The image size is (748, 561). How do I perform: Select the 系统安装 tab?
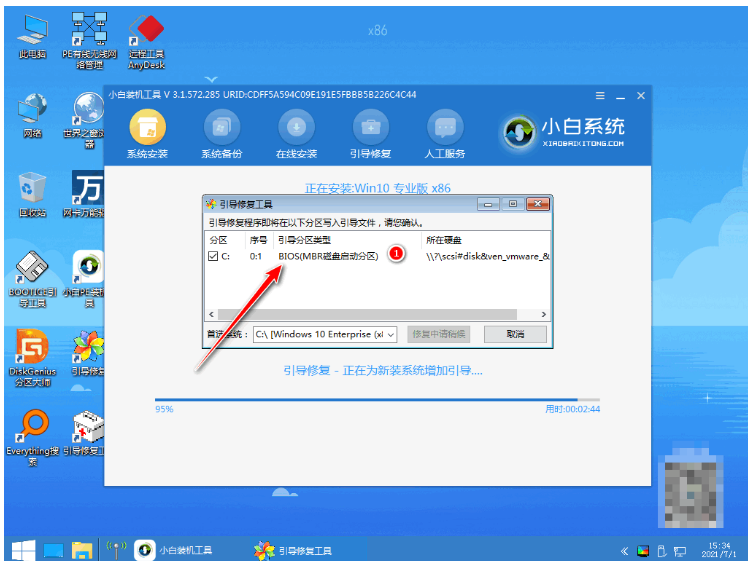147,134
